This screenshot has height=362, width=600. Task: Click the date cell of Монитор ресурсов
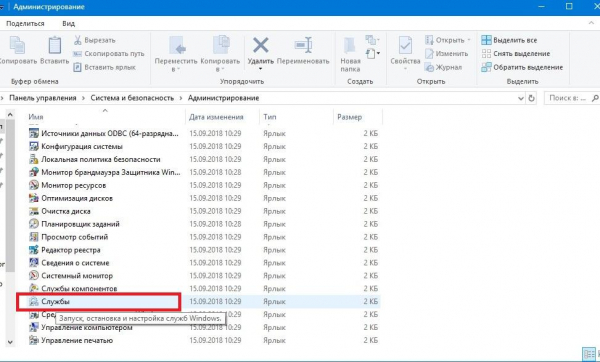[x=215, y=185]
